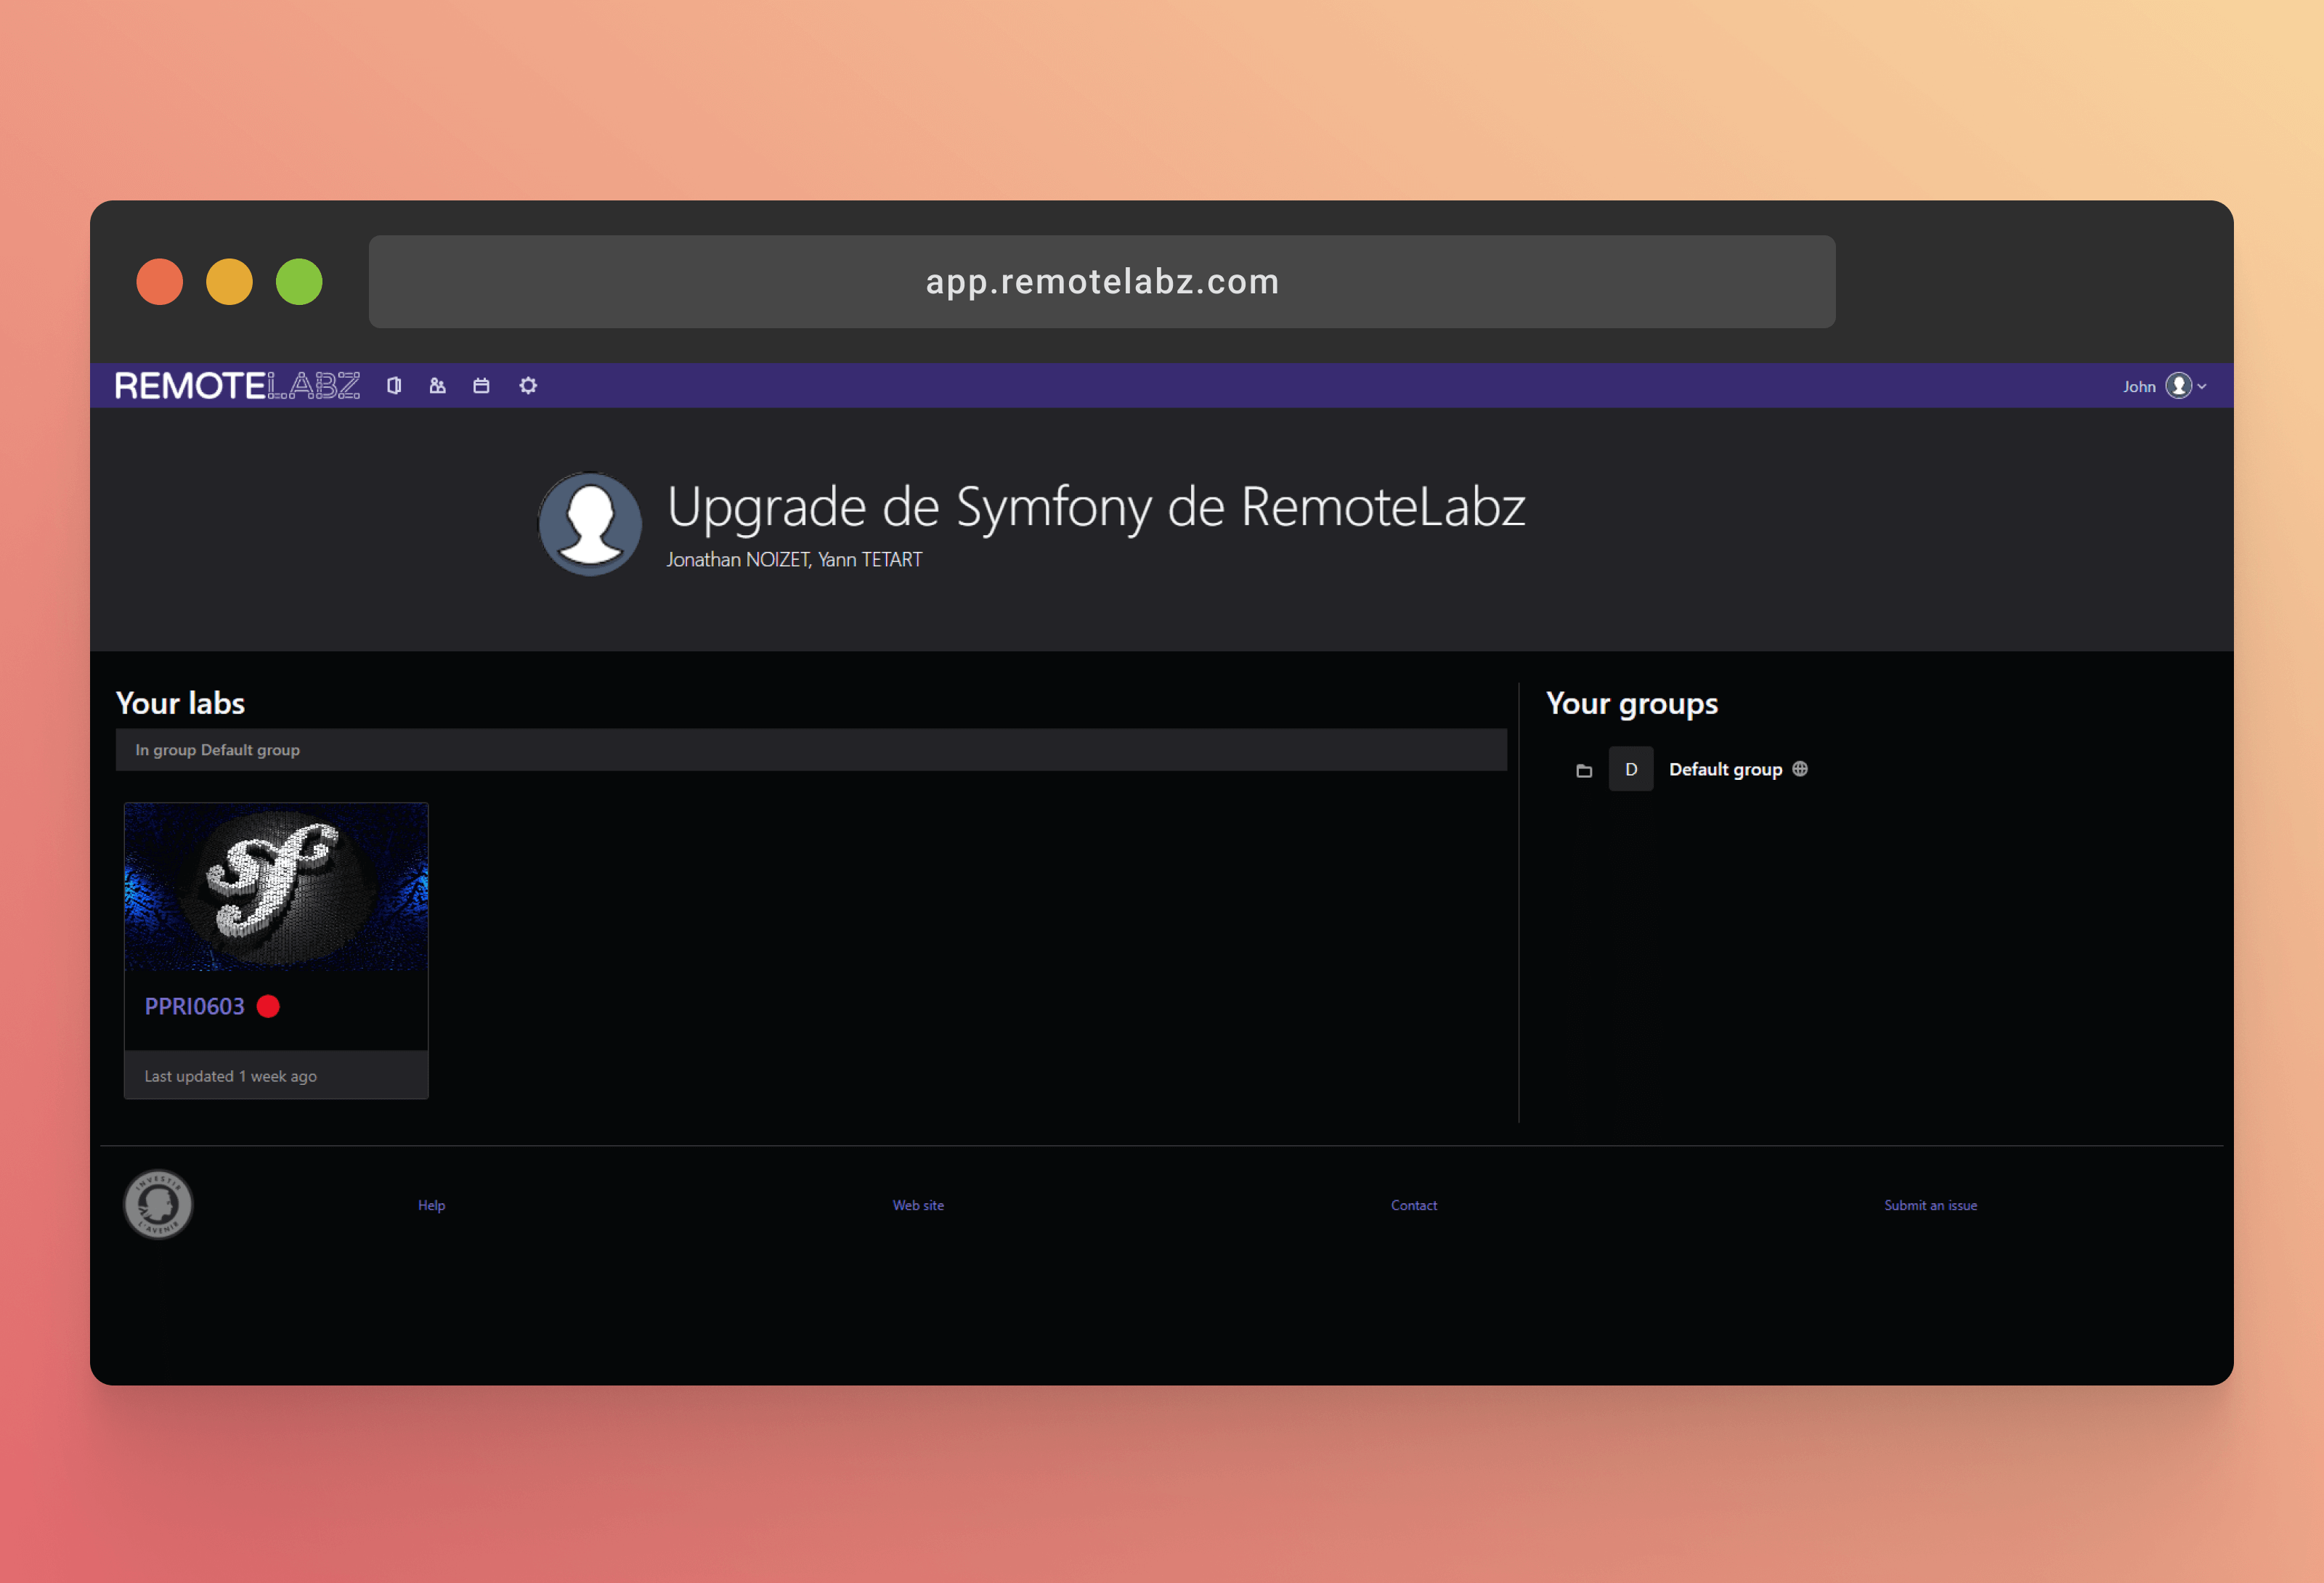Open the PPRI0603 lab link
The width and height of the screenshot is (2324, 1583).
(194, 1006)
